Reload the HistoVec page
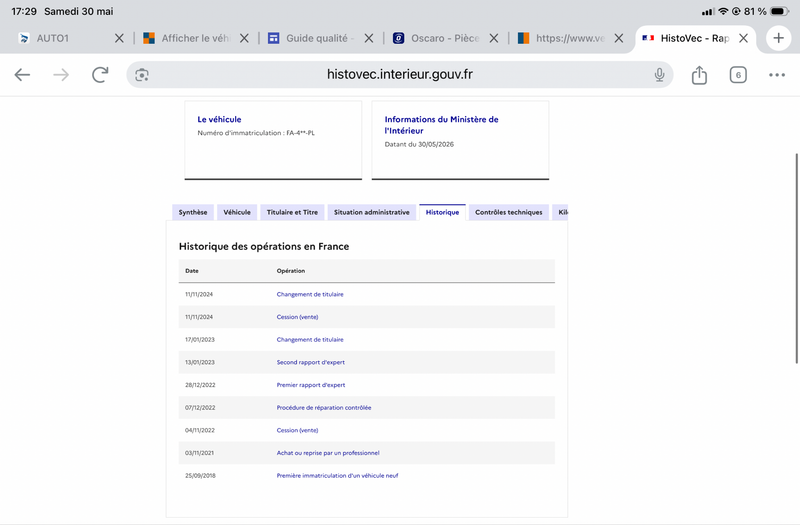The width and height of the screenshot is (800, 525). pos(100,75)
